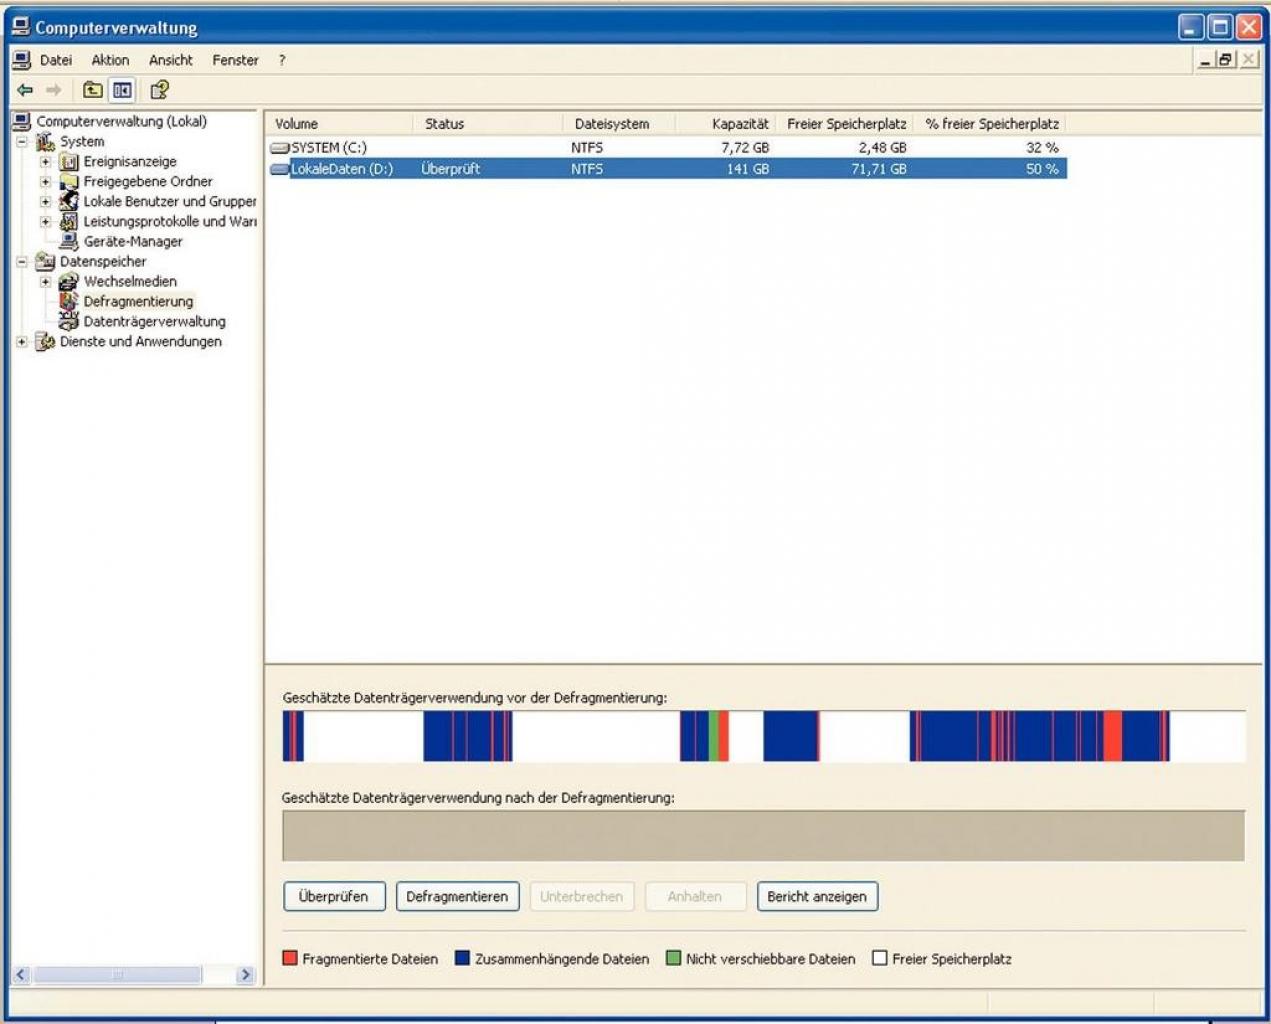
Task: Click the LokaleDaten (D:) drive icon
Action: [280, 169]
